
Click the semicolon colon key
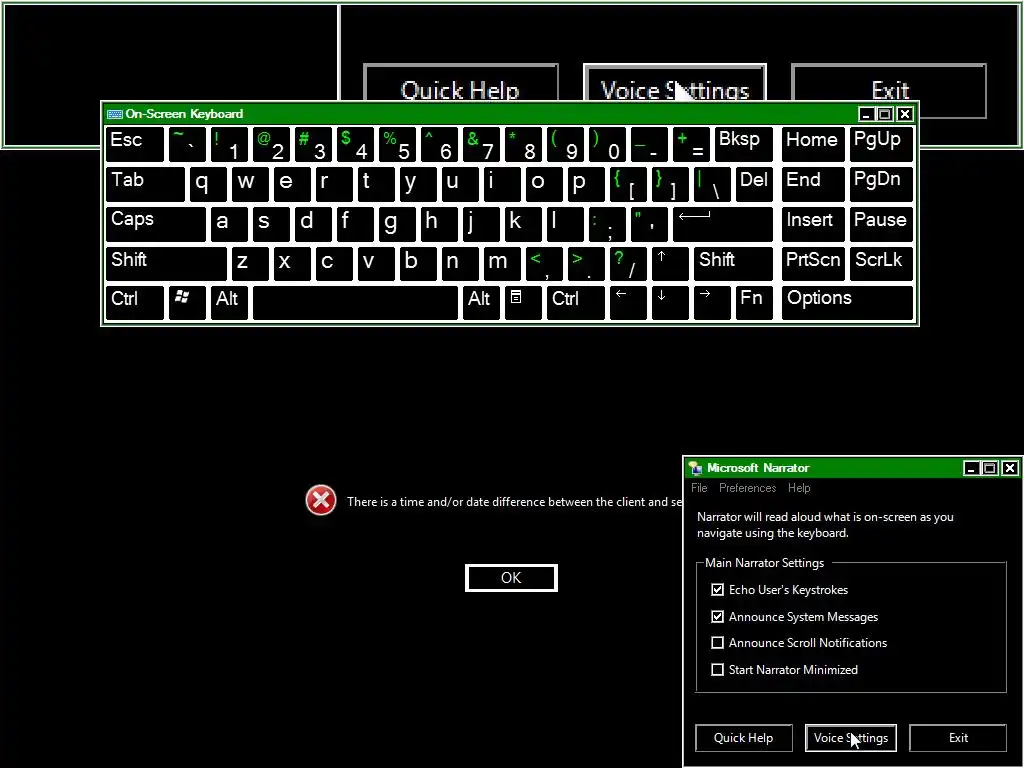pos(607,224)
